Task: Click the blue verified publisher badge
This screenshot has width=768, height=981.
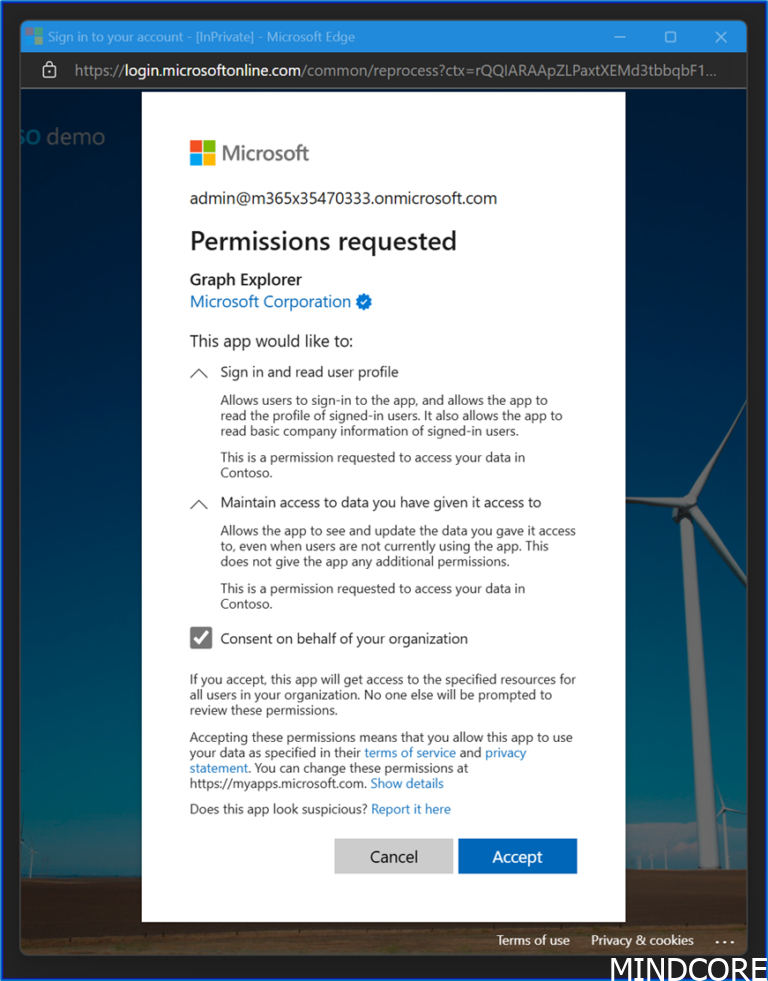Action: (x=363, y=301)
